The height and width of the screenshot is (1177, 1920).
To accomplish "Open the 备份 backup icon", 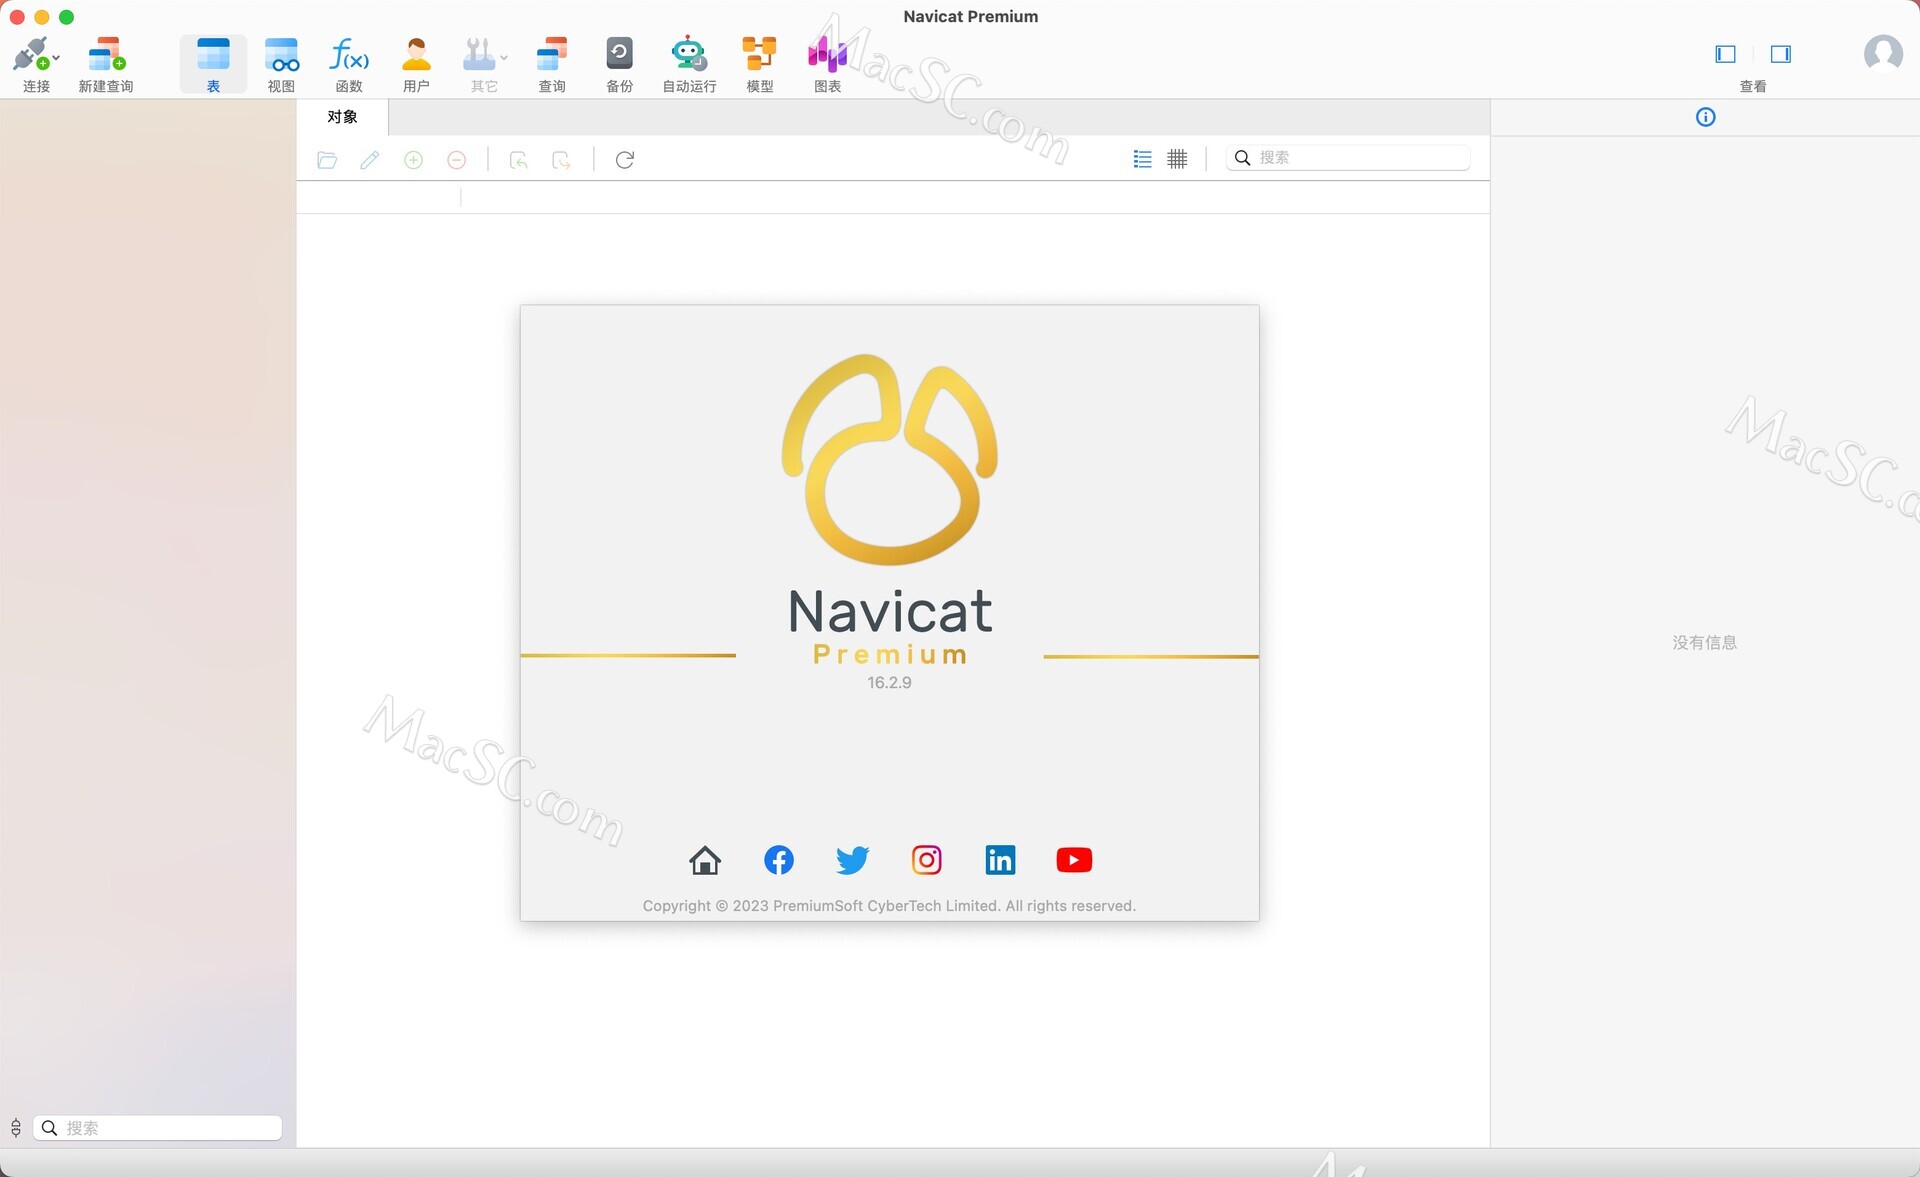I will click(x=619, y=54).
